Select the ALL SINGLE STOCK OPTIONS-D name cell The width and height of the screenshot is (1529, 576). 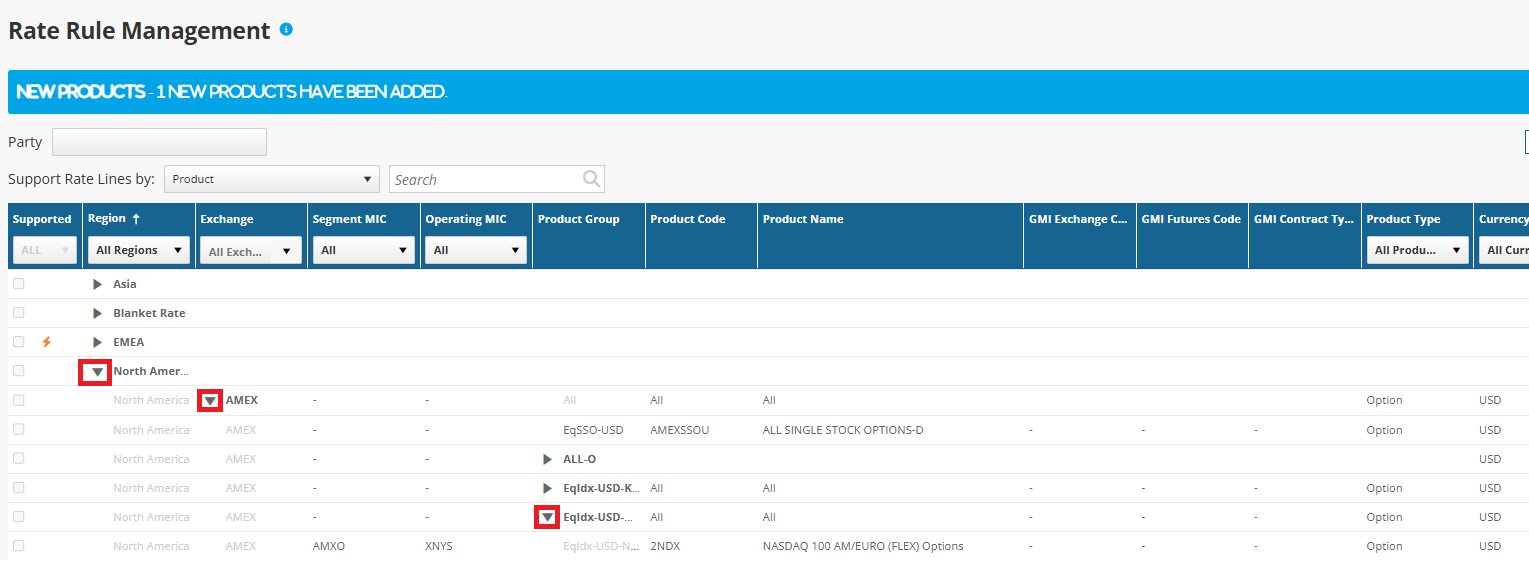point(843,430)
